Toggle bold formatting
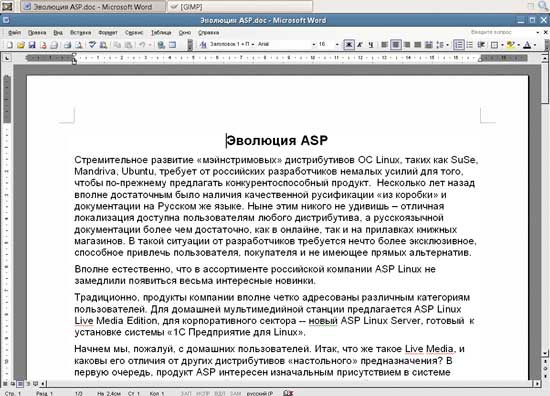 [x=349, y=45]
